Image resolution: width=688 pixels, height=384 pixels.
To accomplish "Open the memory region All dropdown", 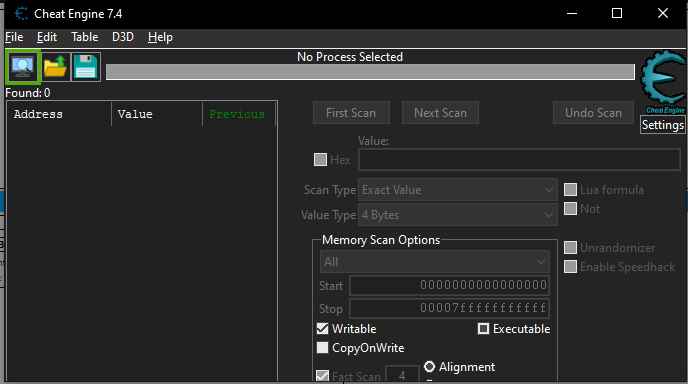I will click(x=435, y=262).
